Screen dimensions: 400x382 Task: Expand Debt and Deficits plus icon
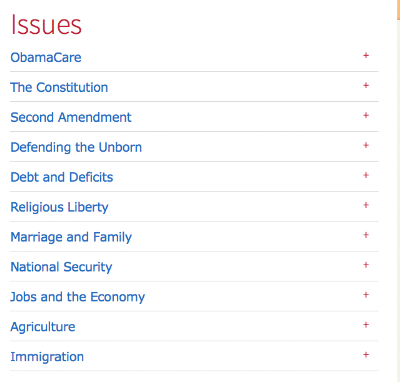click(366, 175)
